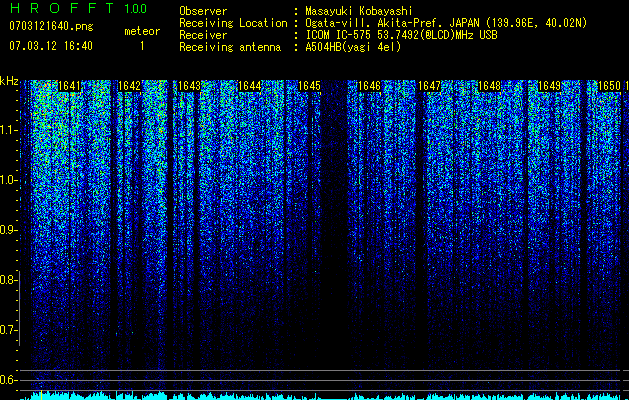
Task: Click the Ogata-vill. Akita-Pref. JAPAN location text
Action: 446,23
